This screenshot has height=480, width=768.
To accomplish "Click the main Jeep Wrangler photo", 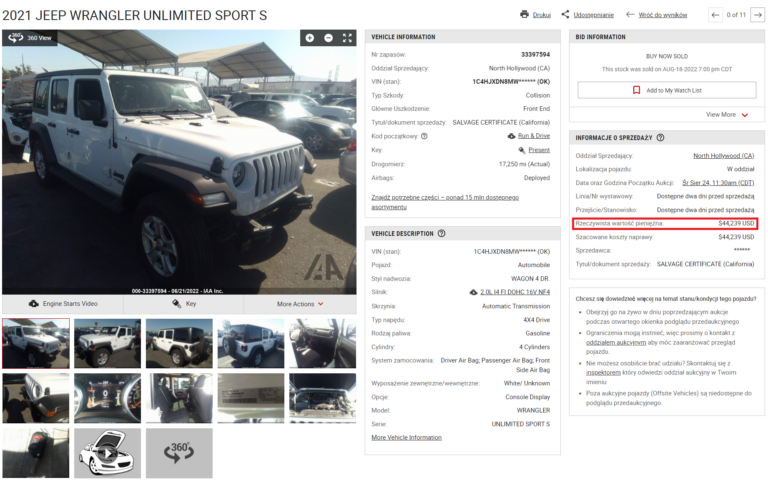I will 179,162.
